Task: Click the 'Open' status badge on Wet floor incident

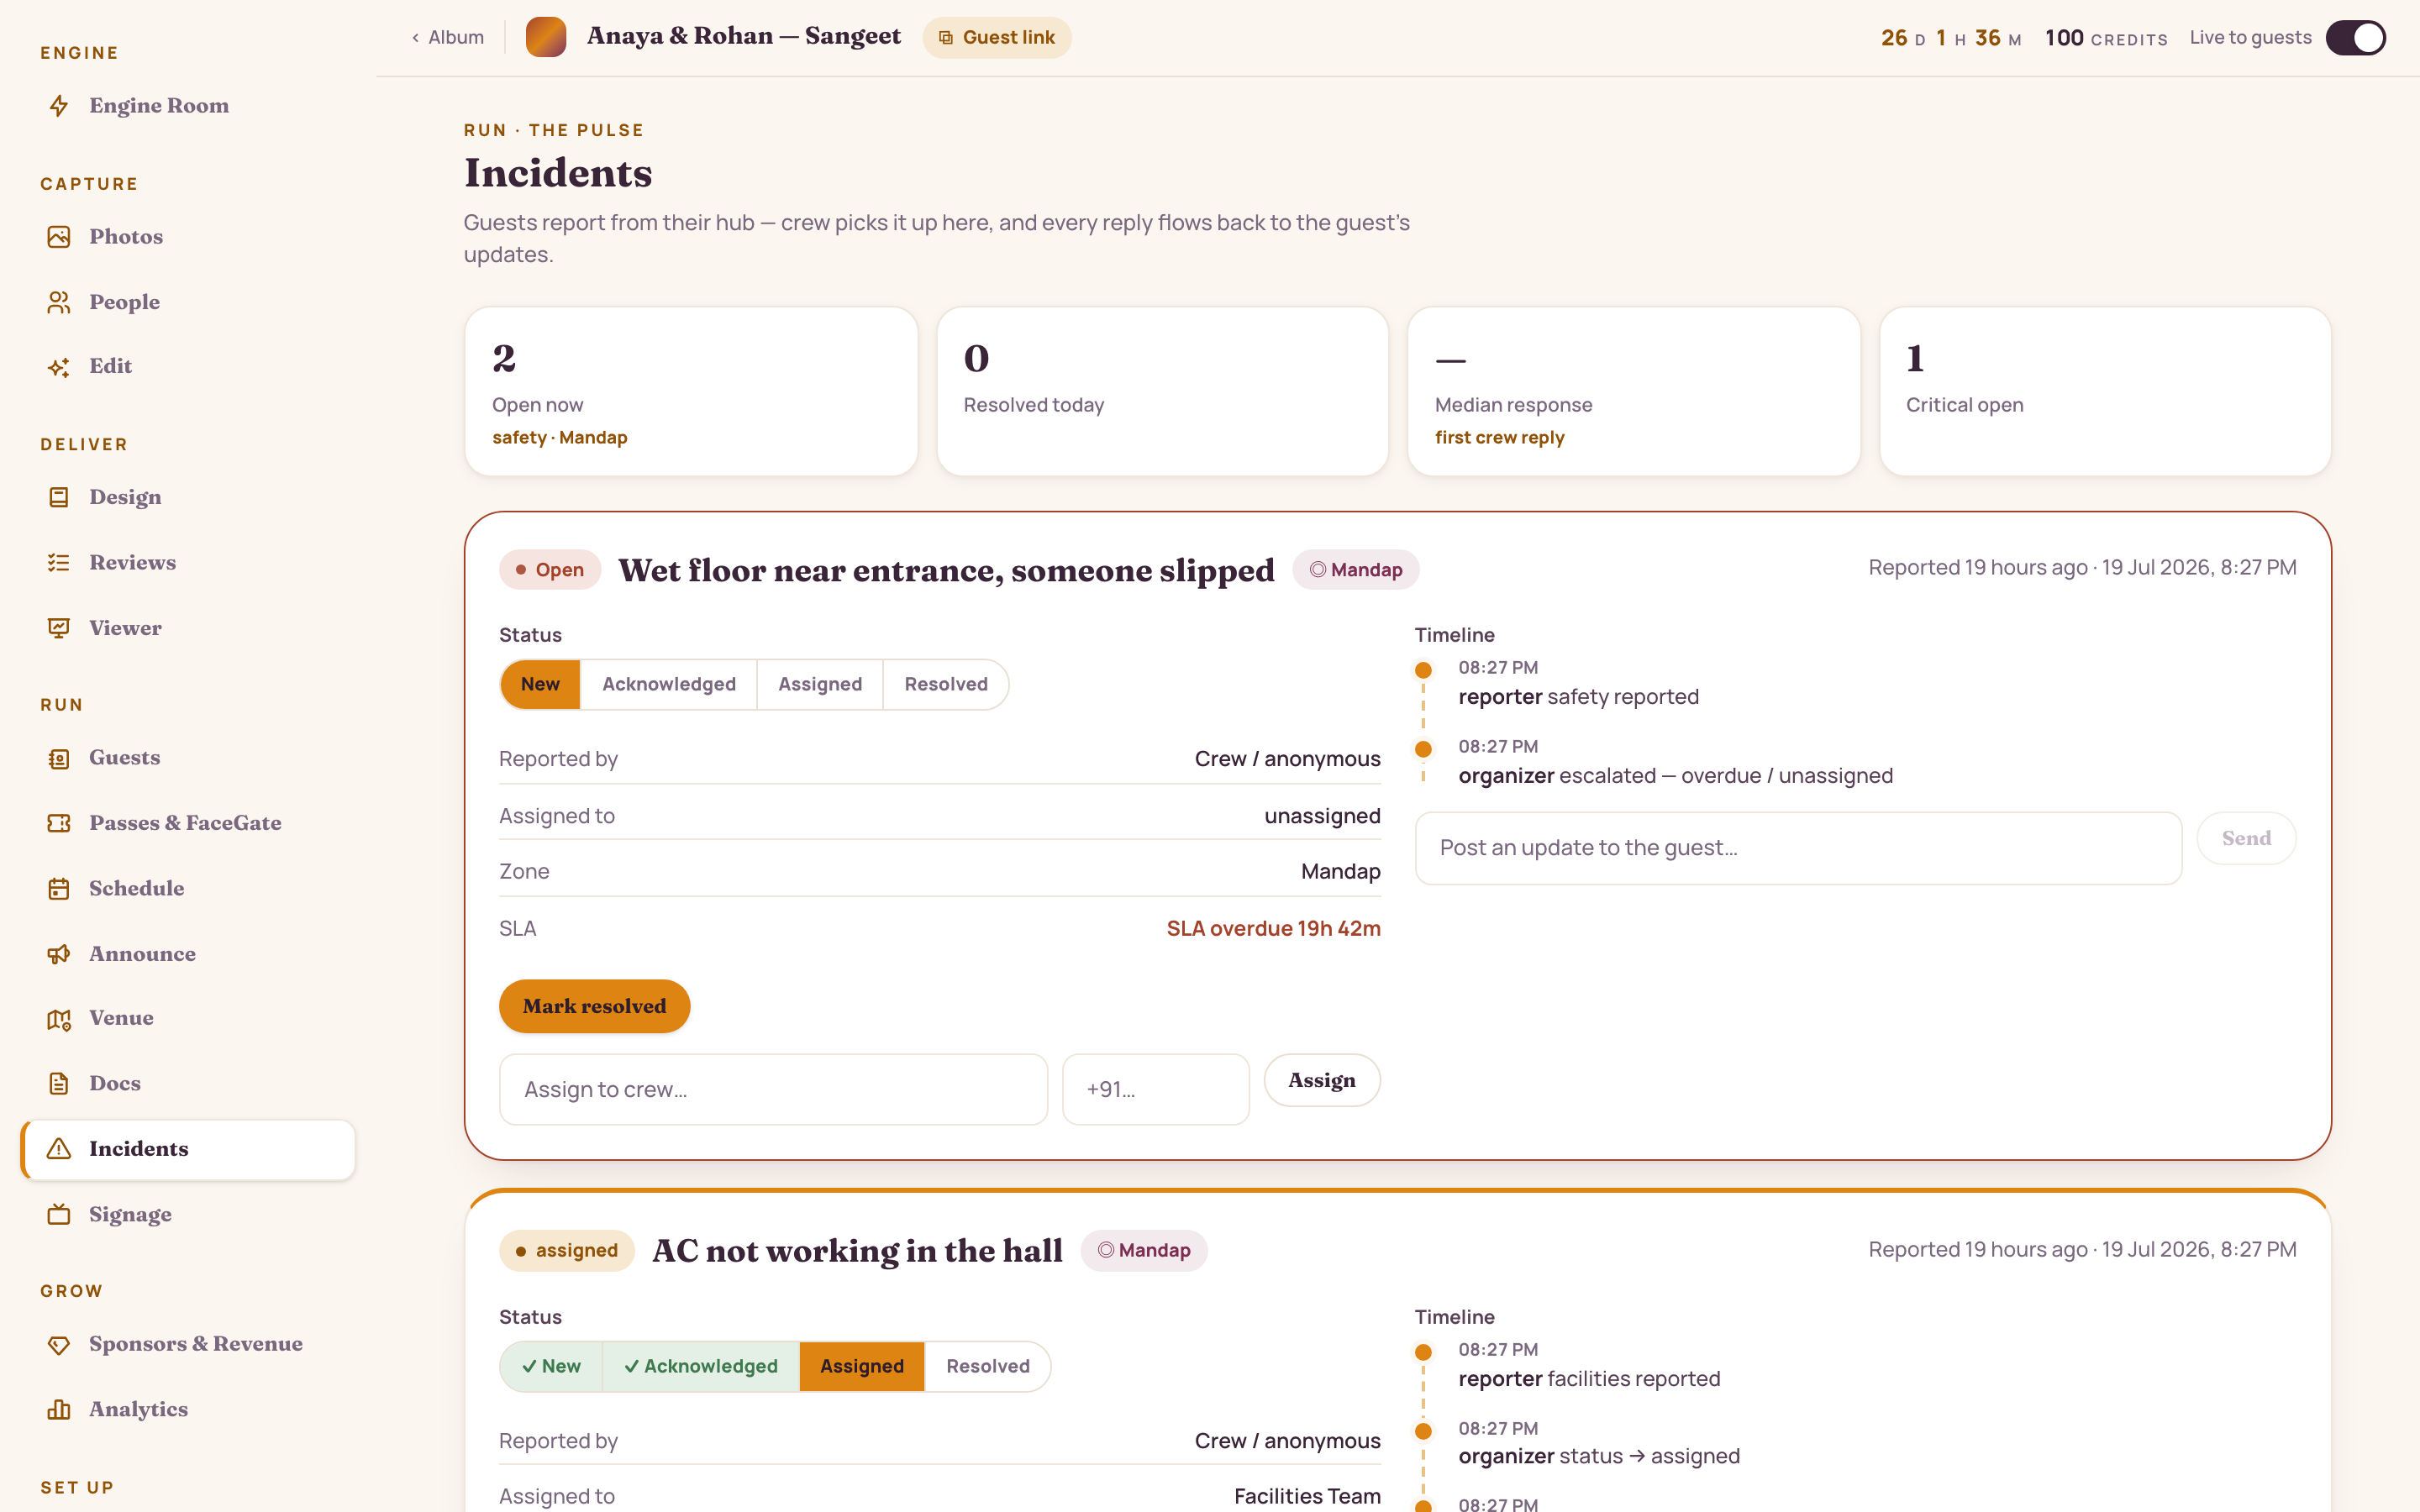Action: click(x=550, y=570)
